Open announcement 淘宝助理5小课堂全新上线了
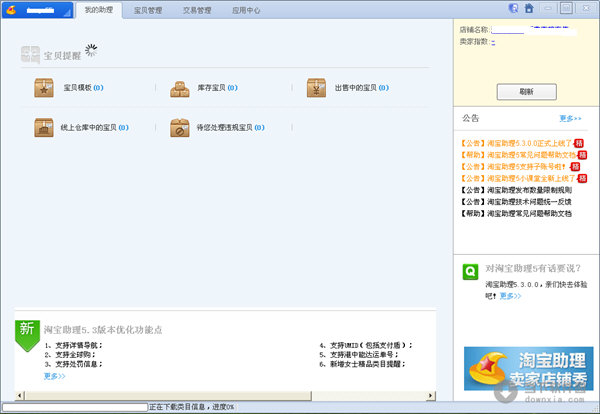600x414 pixels. pos(518,178)
